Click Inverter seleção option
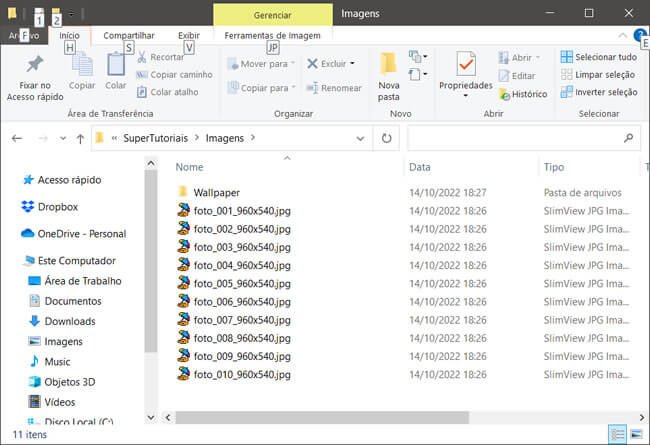 click(599, 92)
